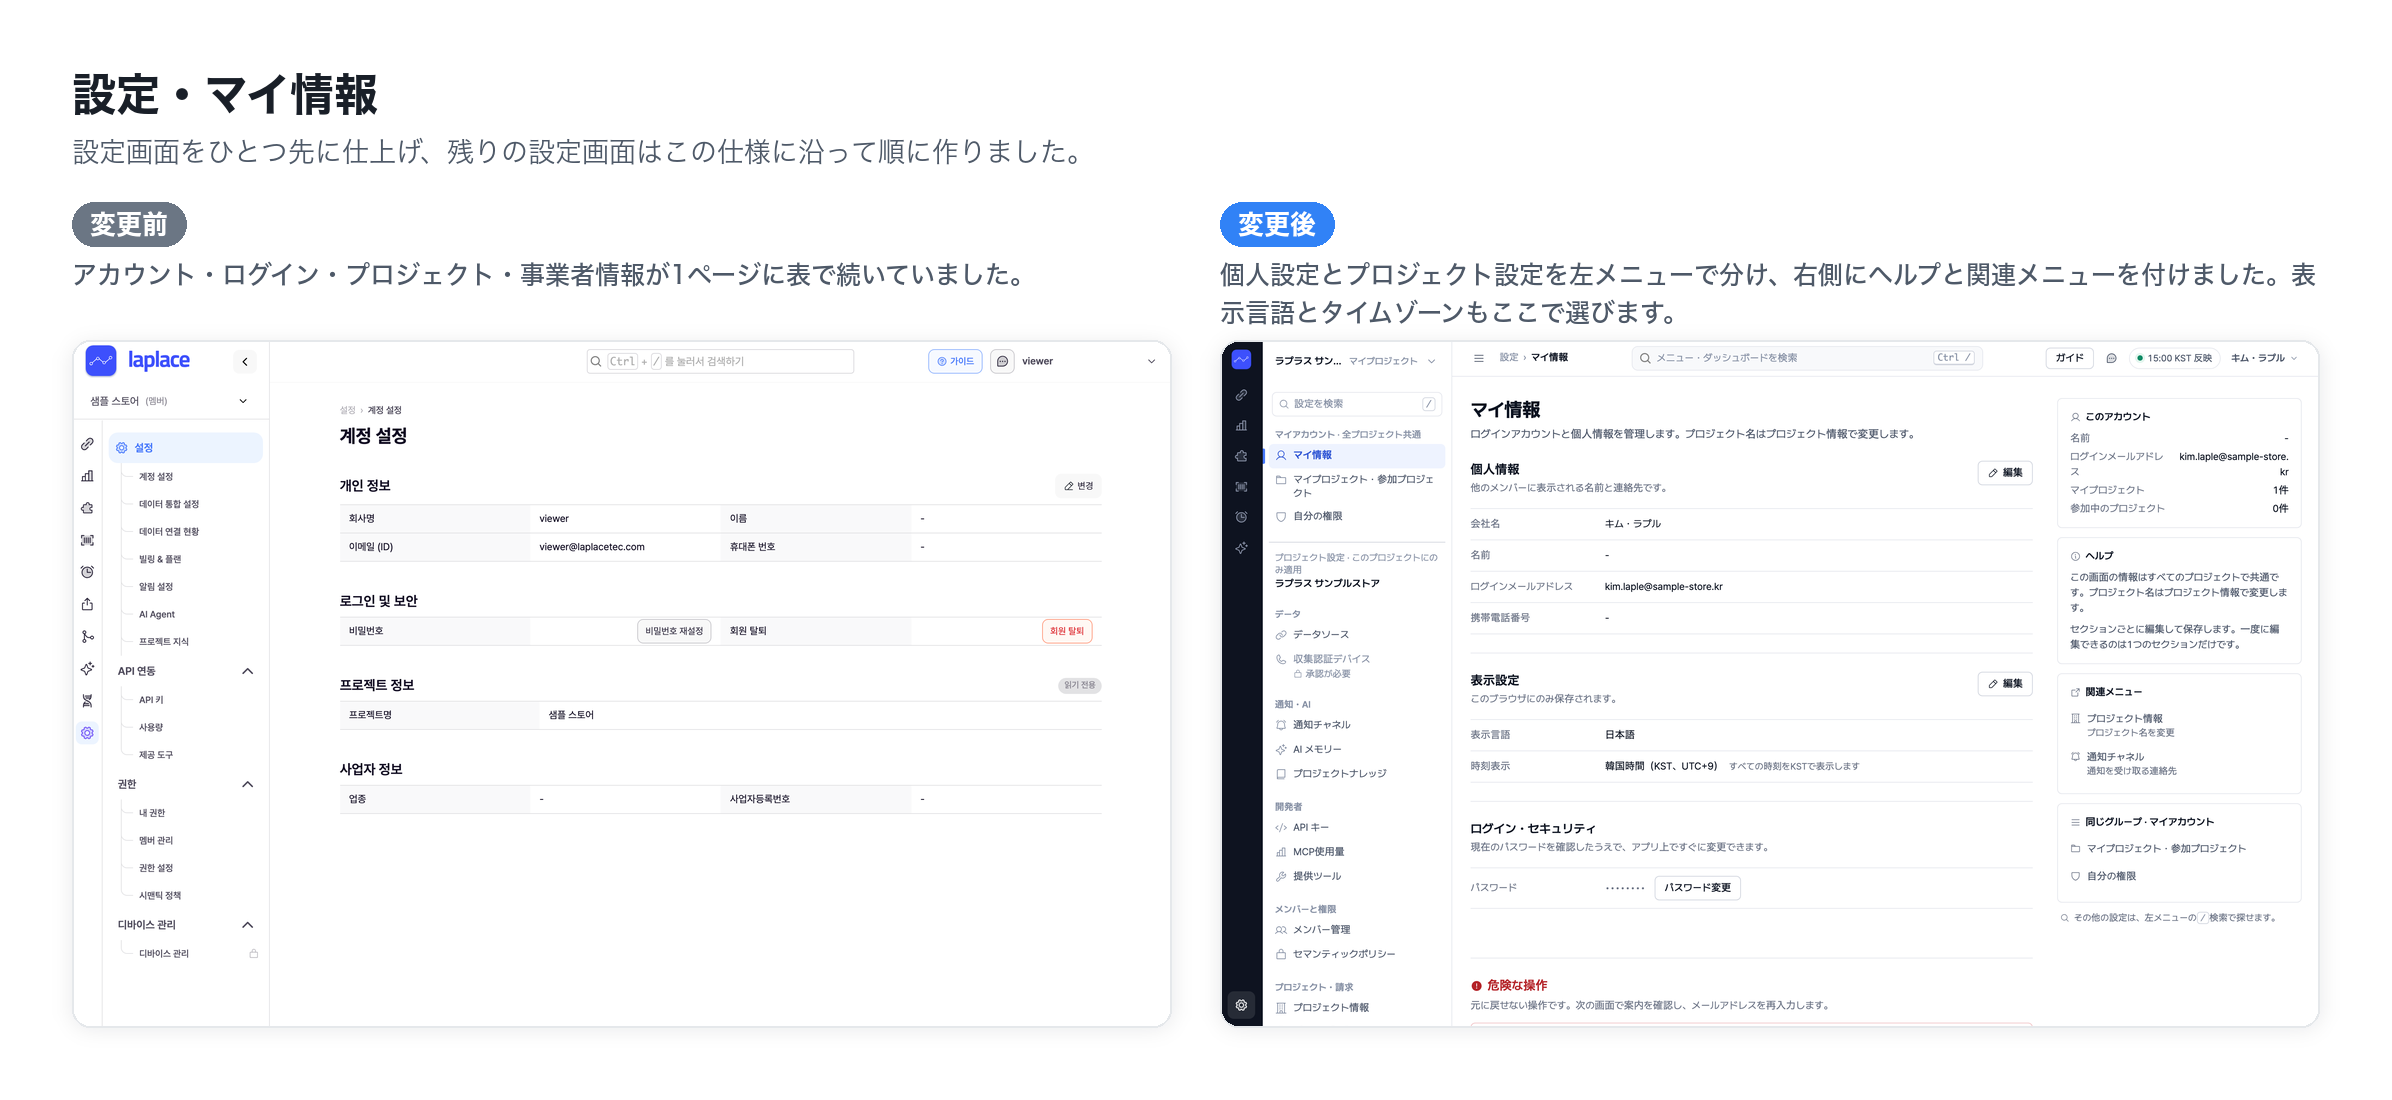Click the blue logo in the after screen dark rail
2392x1100 pixels.
coord(1242,360)
